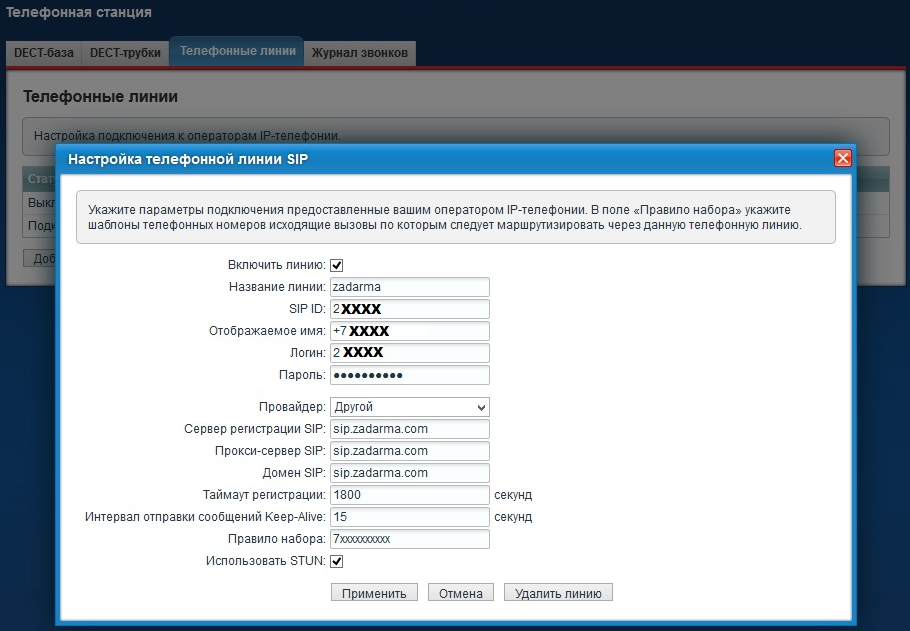Click the "Логин" input field
The width and height of the screenshot is (910, 631).
409,353
